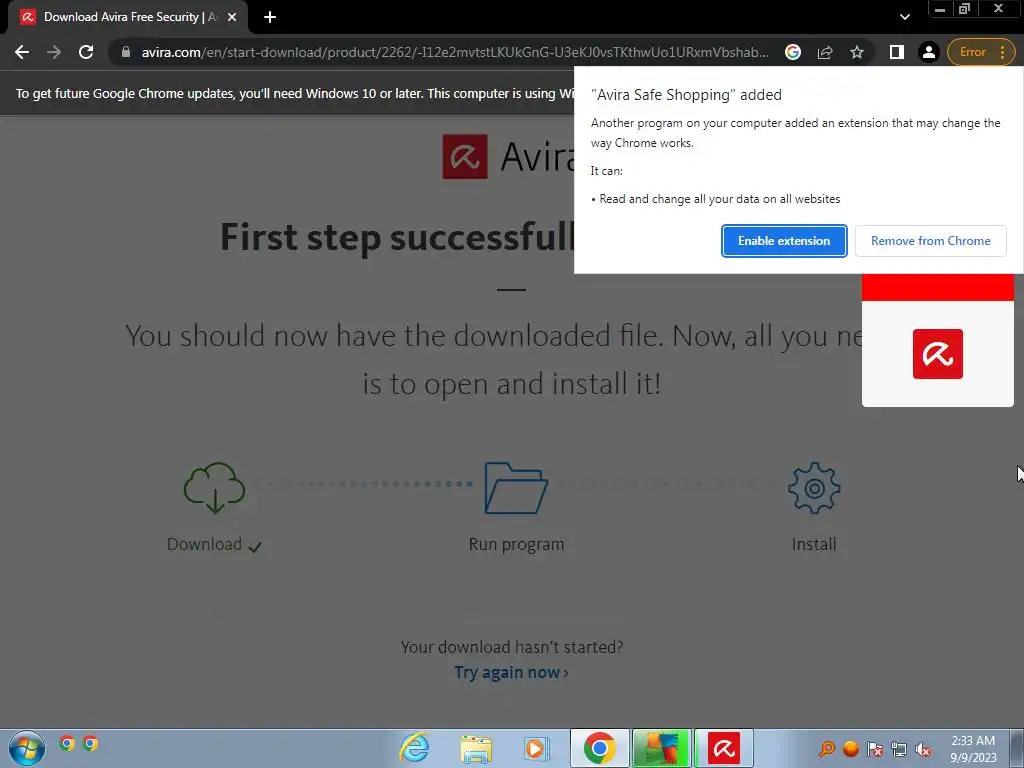
Task: Click the Chrome updates warning infobar text
Action: tap(294, 93)
